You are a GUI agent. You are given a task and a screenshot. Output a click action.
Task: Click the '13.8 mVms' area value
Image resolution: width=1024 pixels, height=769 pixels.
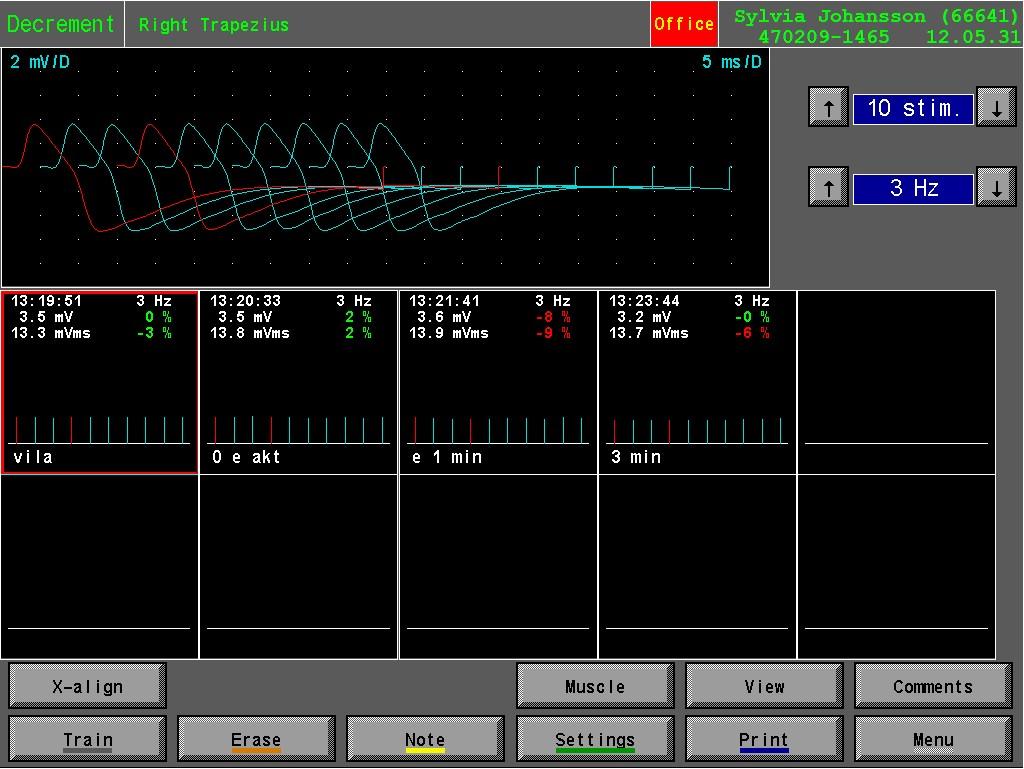tap(250, 333)
